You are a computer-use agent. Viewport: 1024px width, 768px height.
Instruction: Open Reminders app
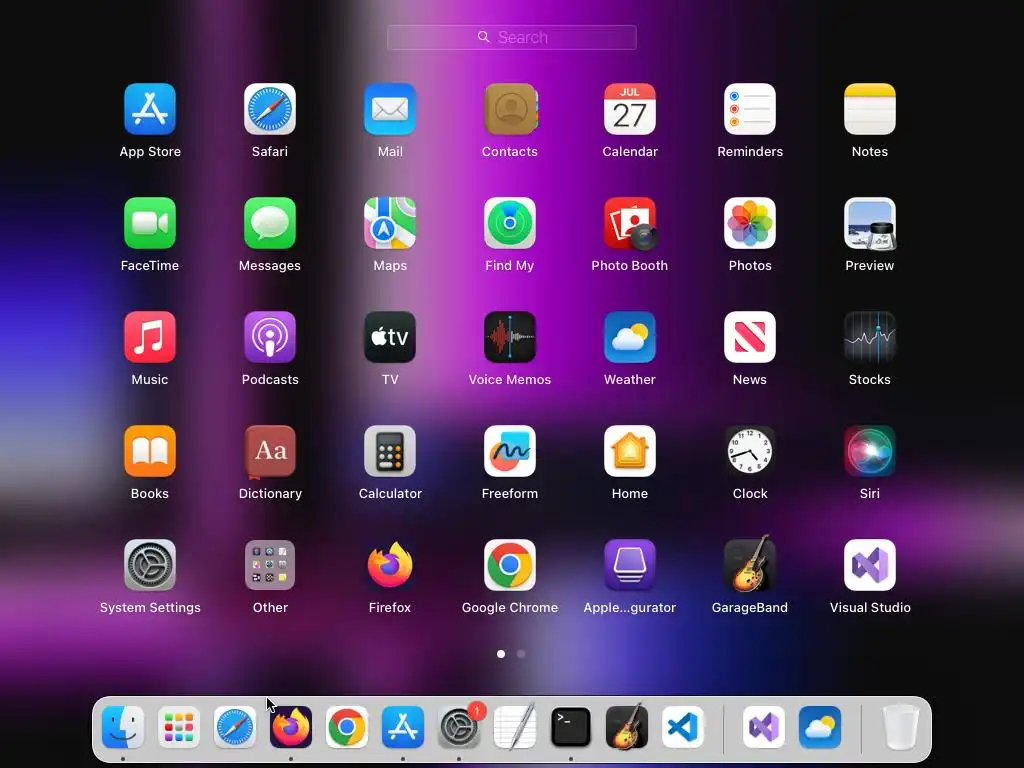750,109
